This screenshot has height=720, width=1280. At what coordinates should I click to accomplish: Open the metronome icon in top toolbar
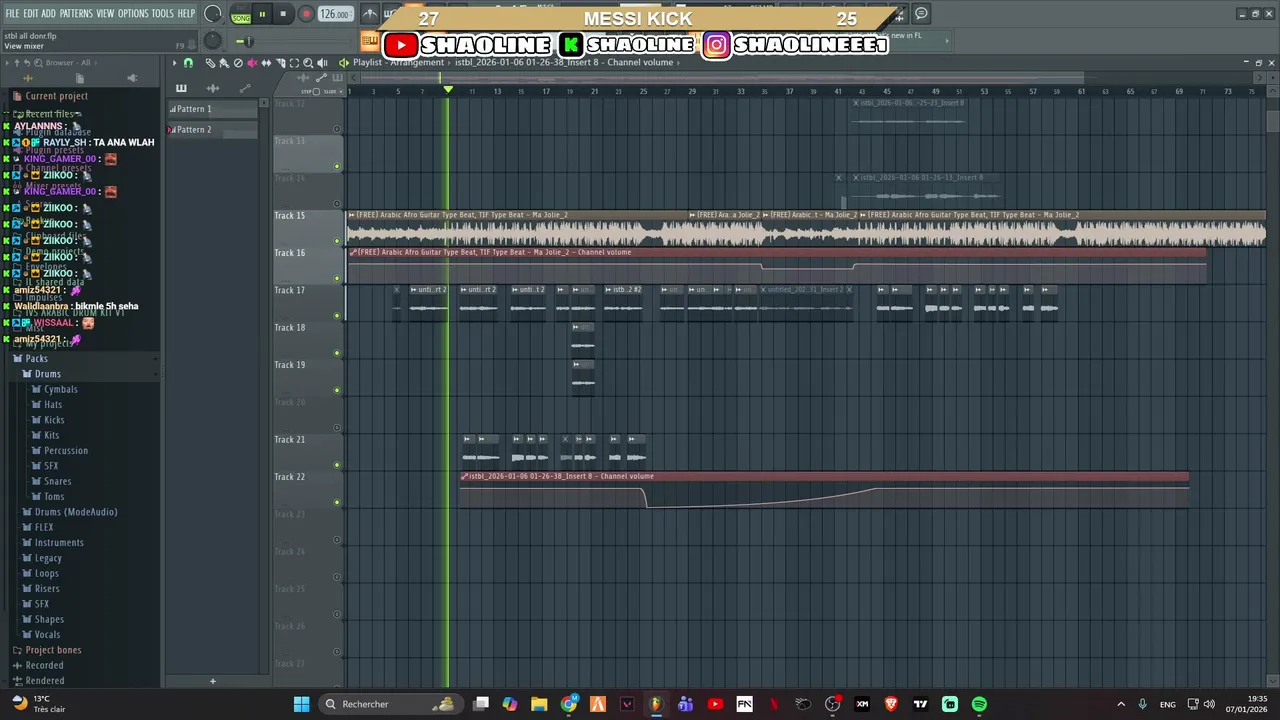(369, 14)
